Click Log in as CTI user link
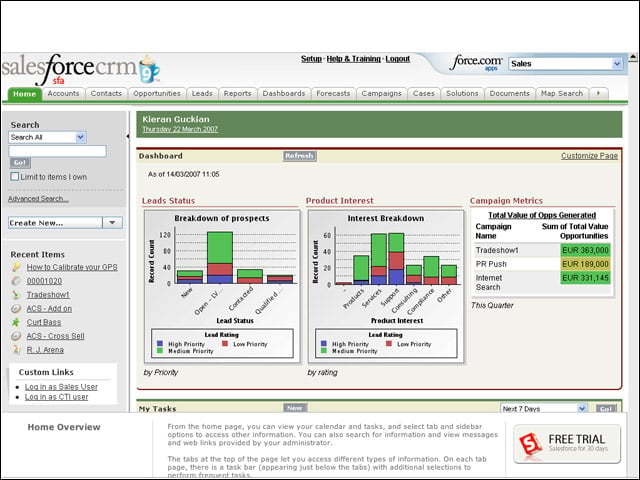 [x=56, y=397]
